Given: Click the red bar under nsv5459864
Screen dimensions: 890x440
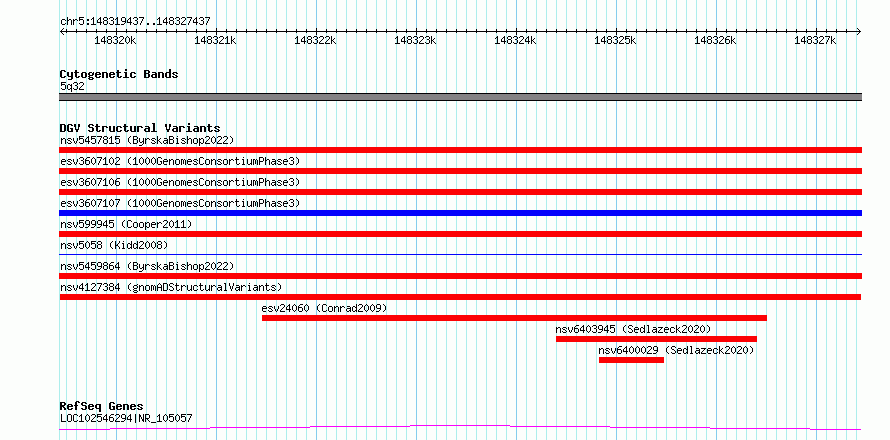Looking at the screenshot, I should (460, 276).
